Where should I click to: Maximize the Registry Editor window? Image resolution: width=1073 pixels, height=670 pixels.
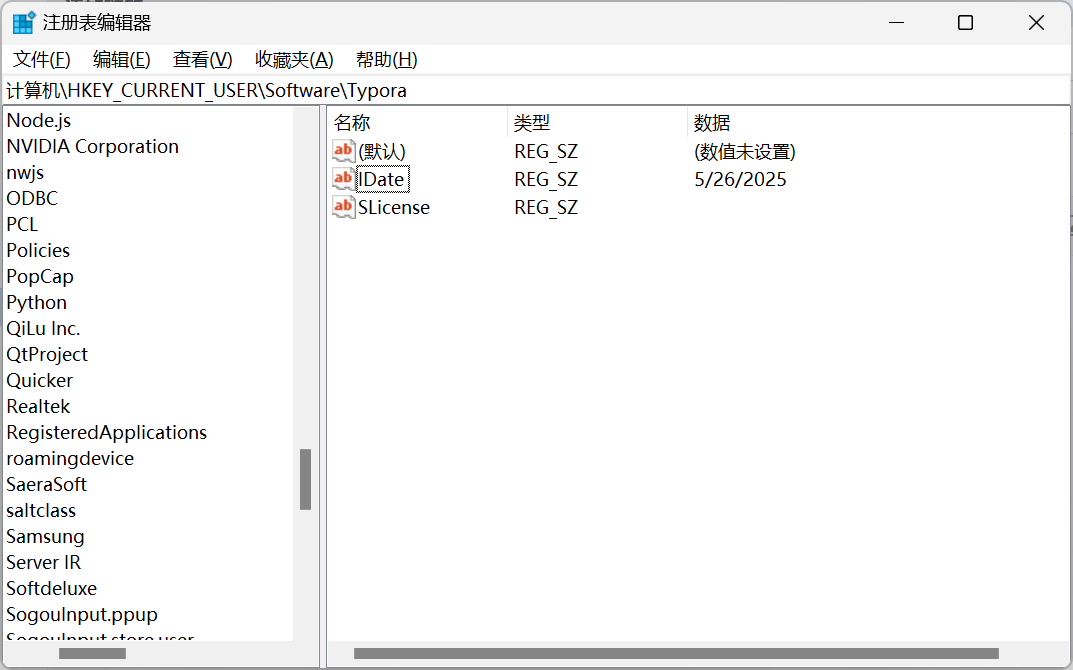965,23
